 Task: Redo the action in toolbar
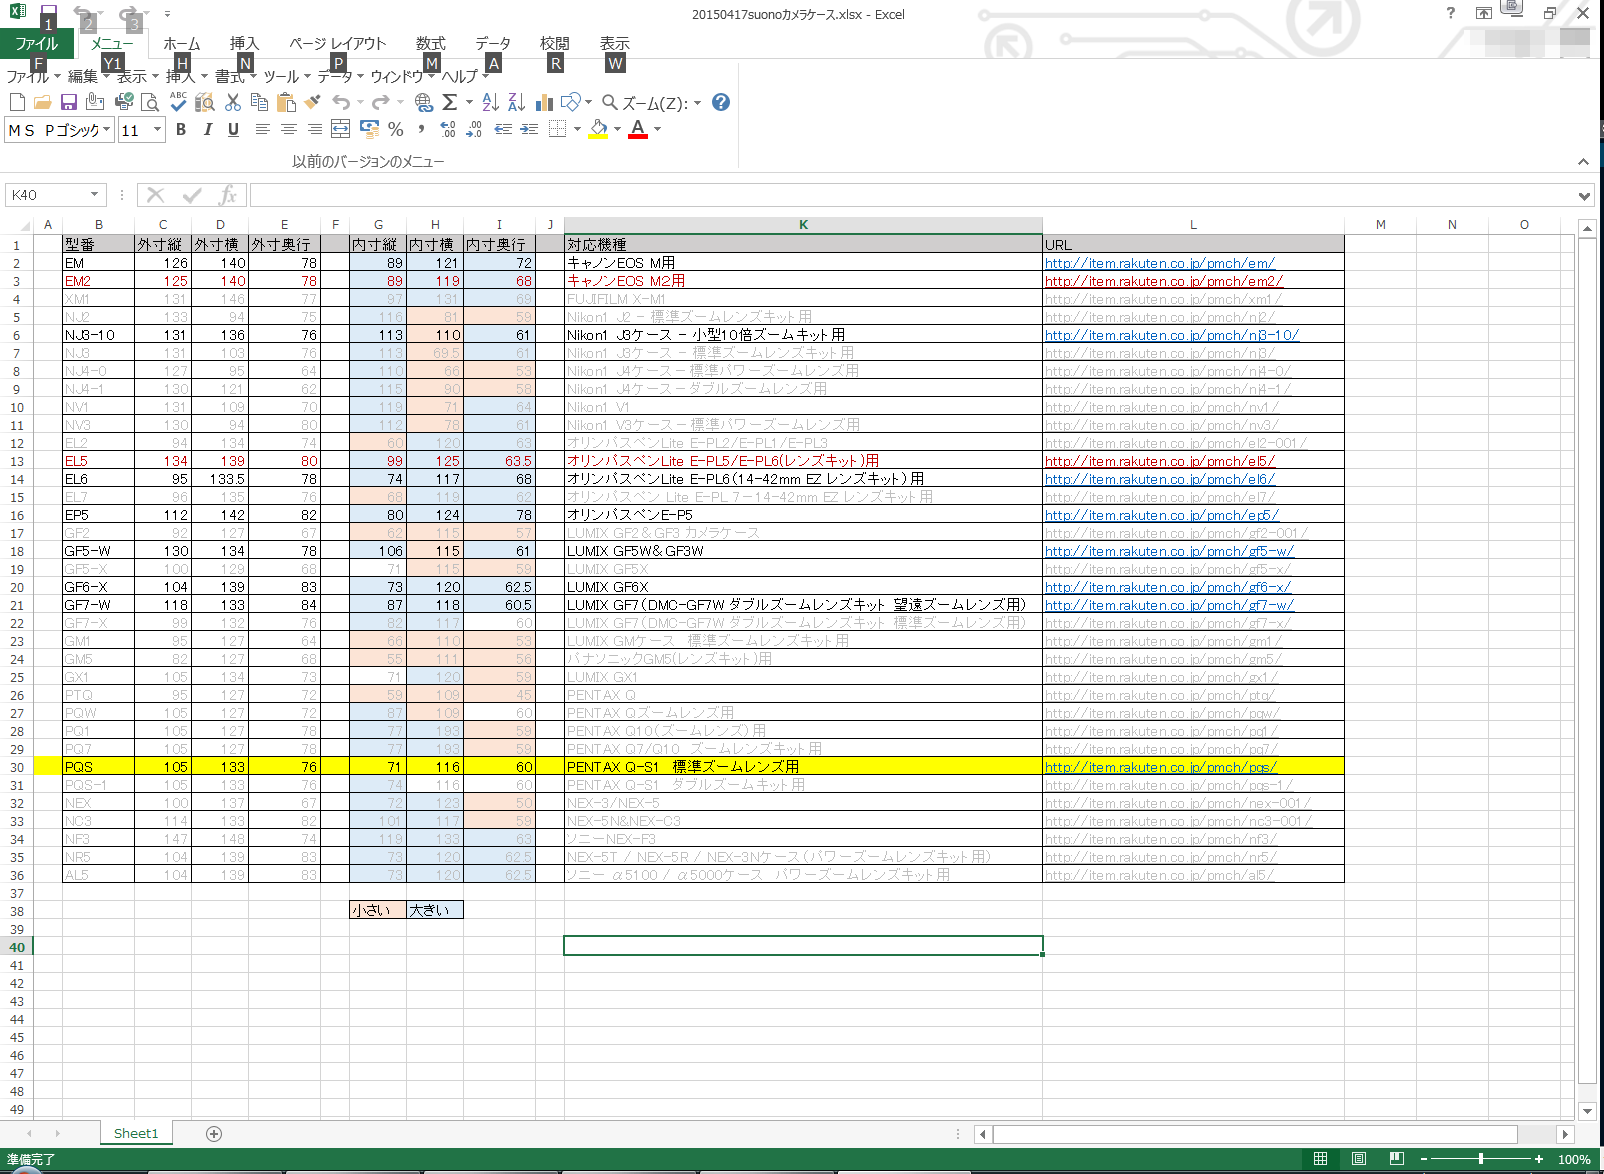pyautogui.click(x=380, y=102)
